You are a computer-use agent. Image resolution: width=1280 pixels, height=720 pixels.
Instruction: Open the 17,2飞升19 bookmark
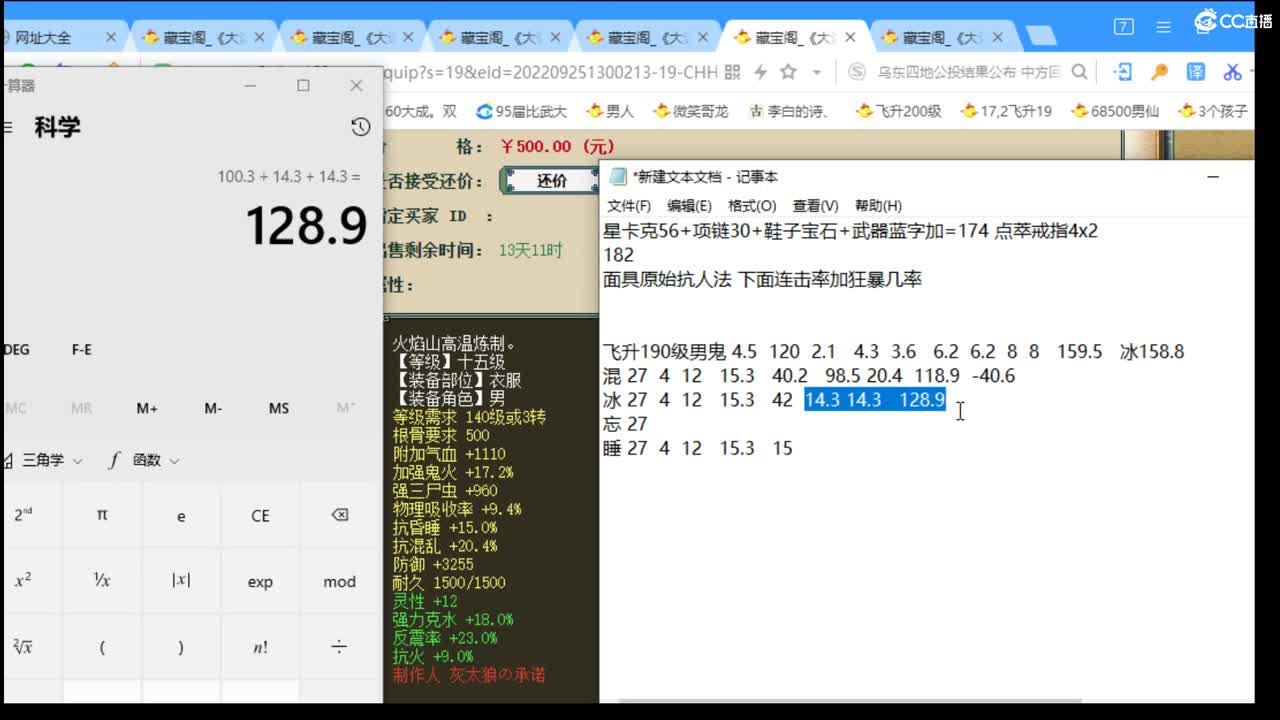pos(1006,111)
